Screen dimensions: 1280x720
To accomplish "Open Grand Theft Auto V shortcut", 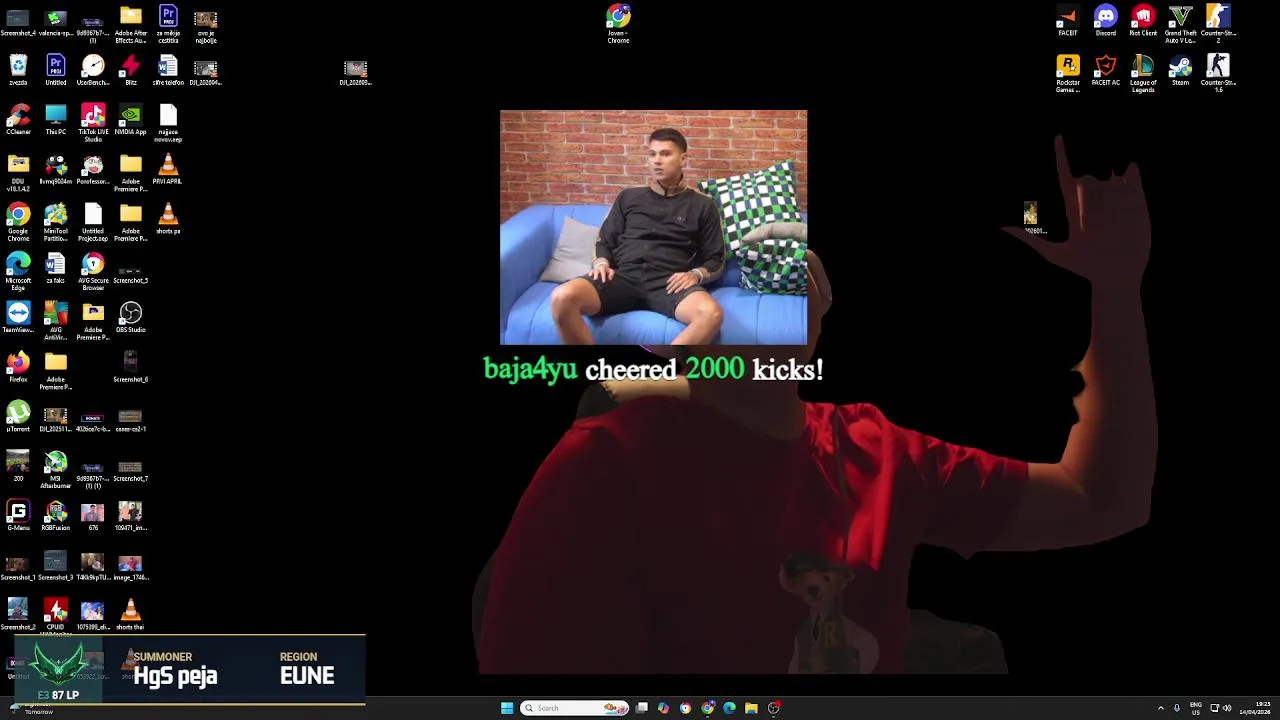I will (x=1181, y=24).
